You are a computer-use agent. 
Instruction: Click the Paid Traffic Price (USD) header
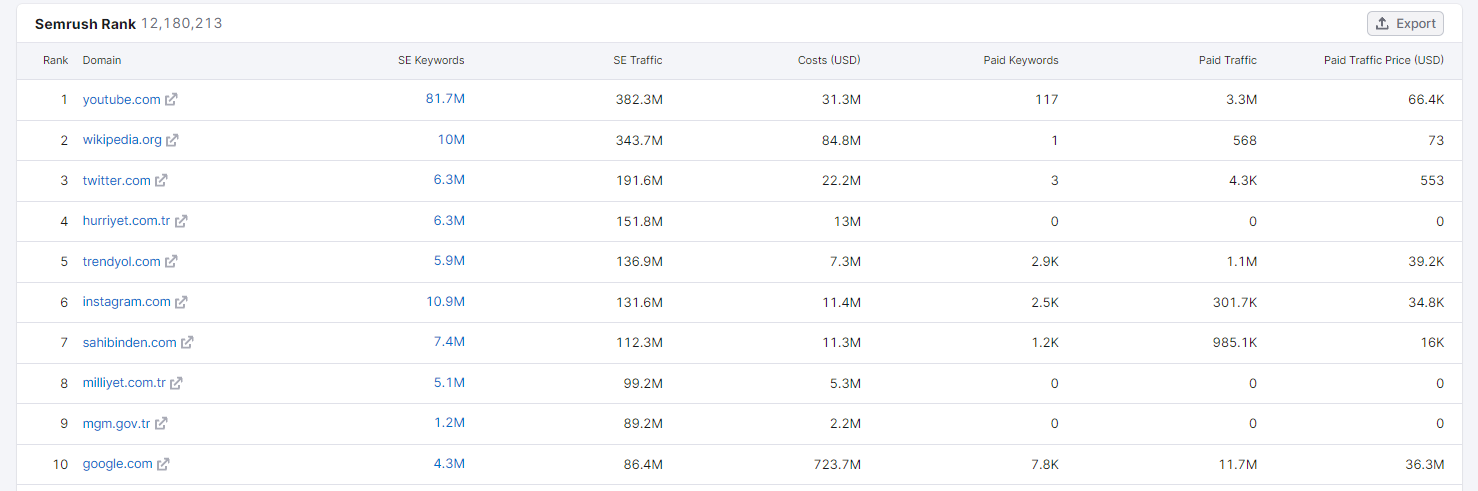click(x=1384, y=61)
